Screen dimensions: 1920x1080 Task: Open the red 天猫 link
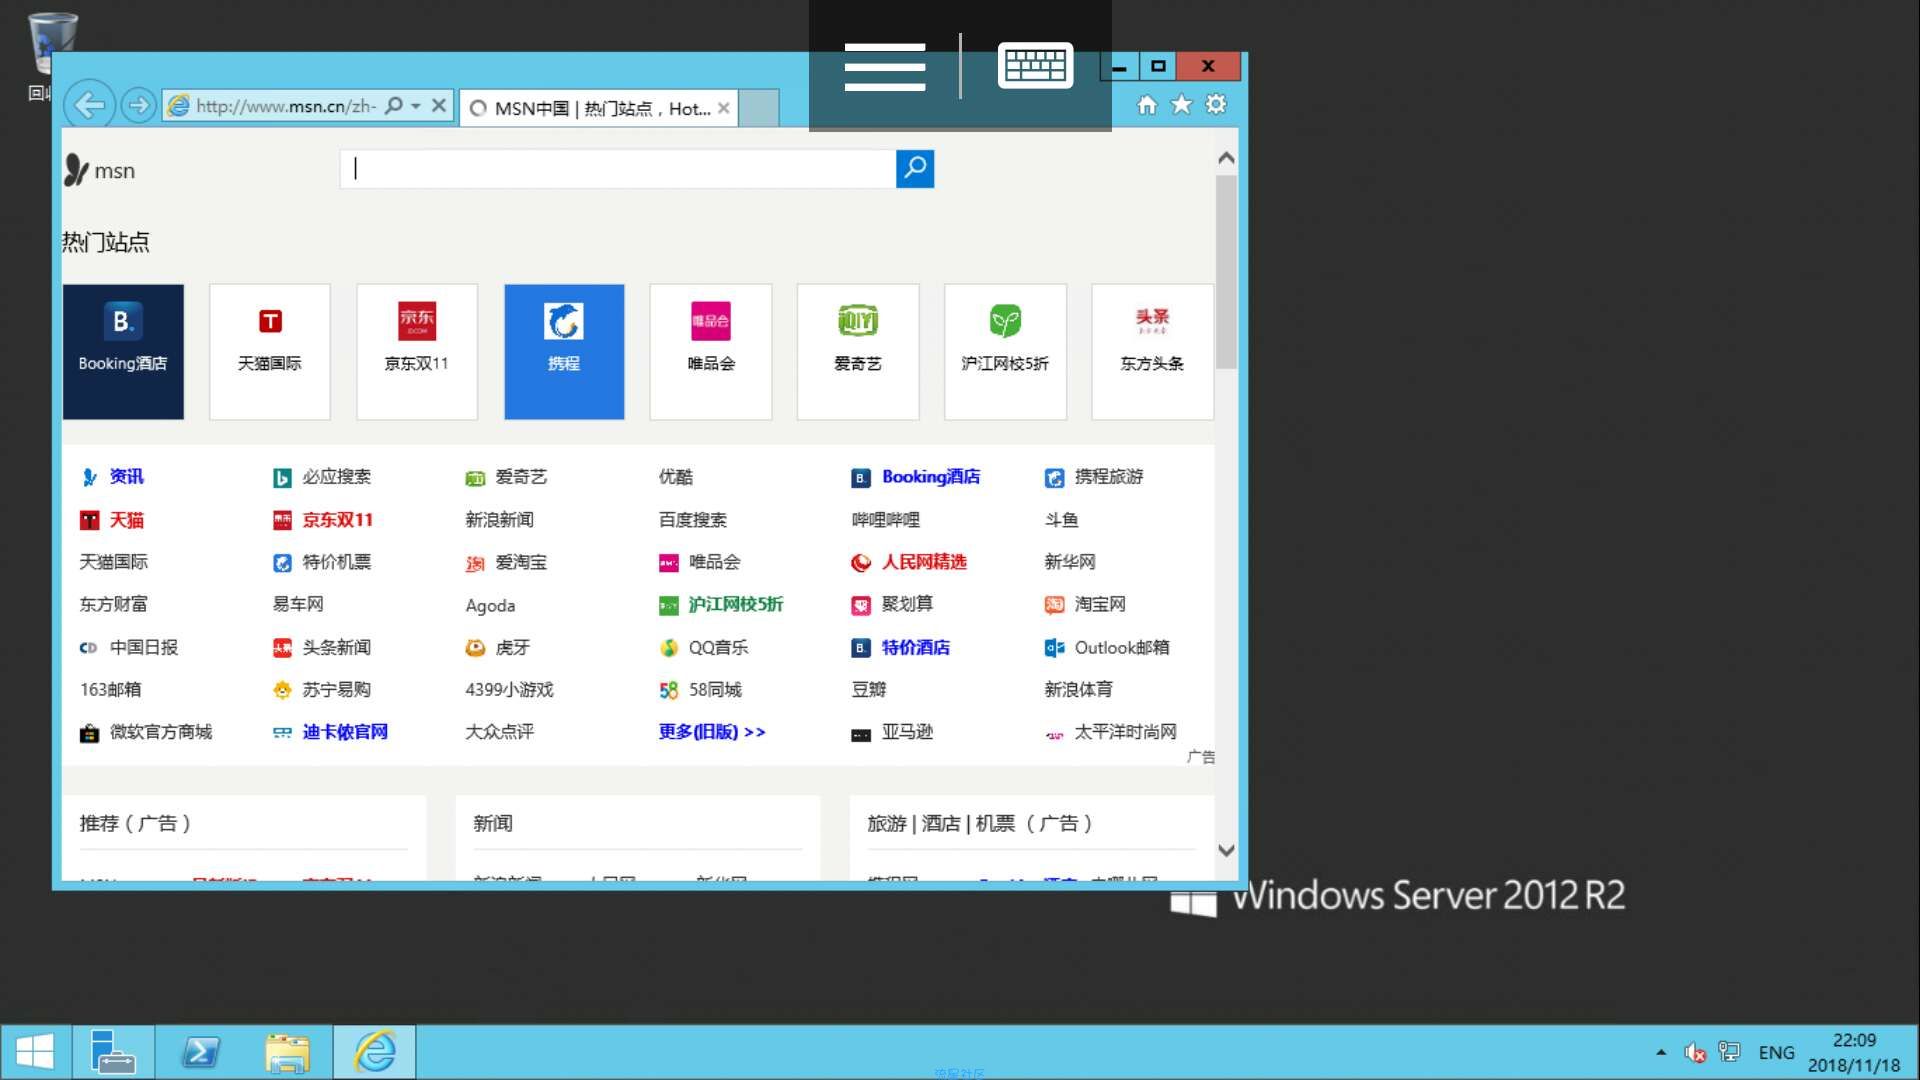(x=126, y=520)
